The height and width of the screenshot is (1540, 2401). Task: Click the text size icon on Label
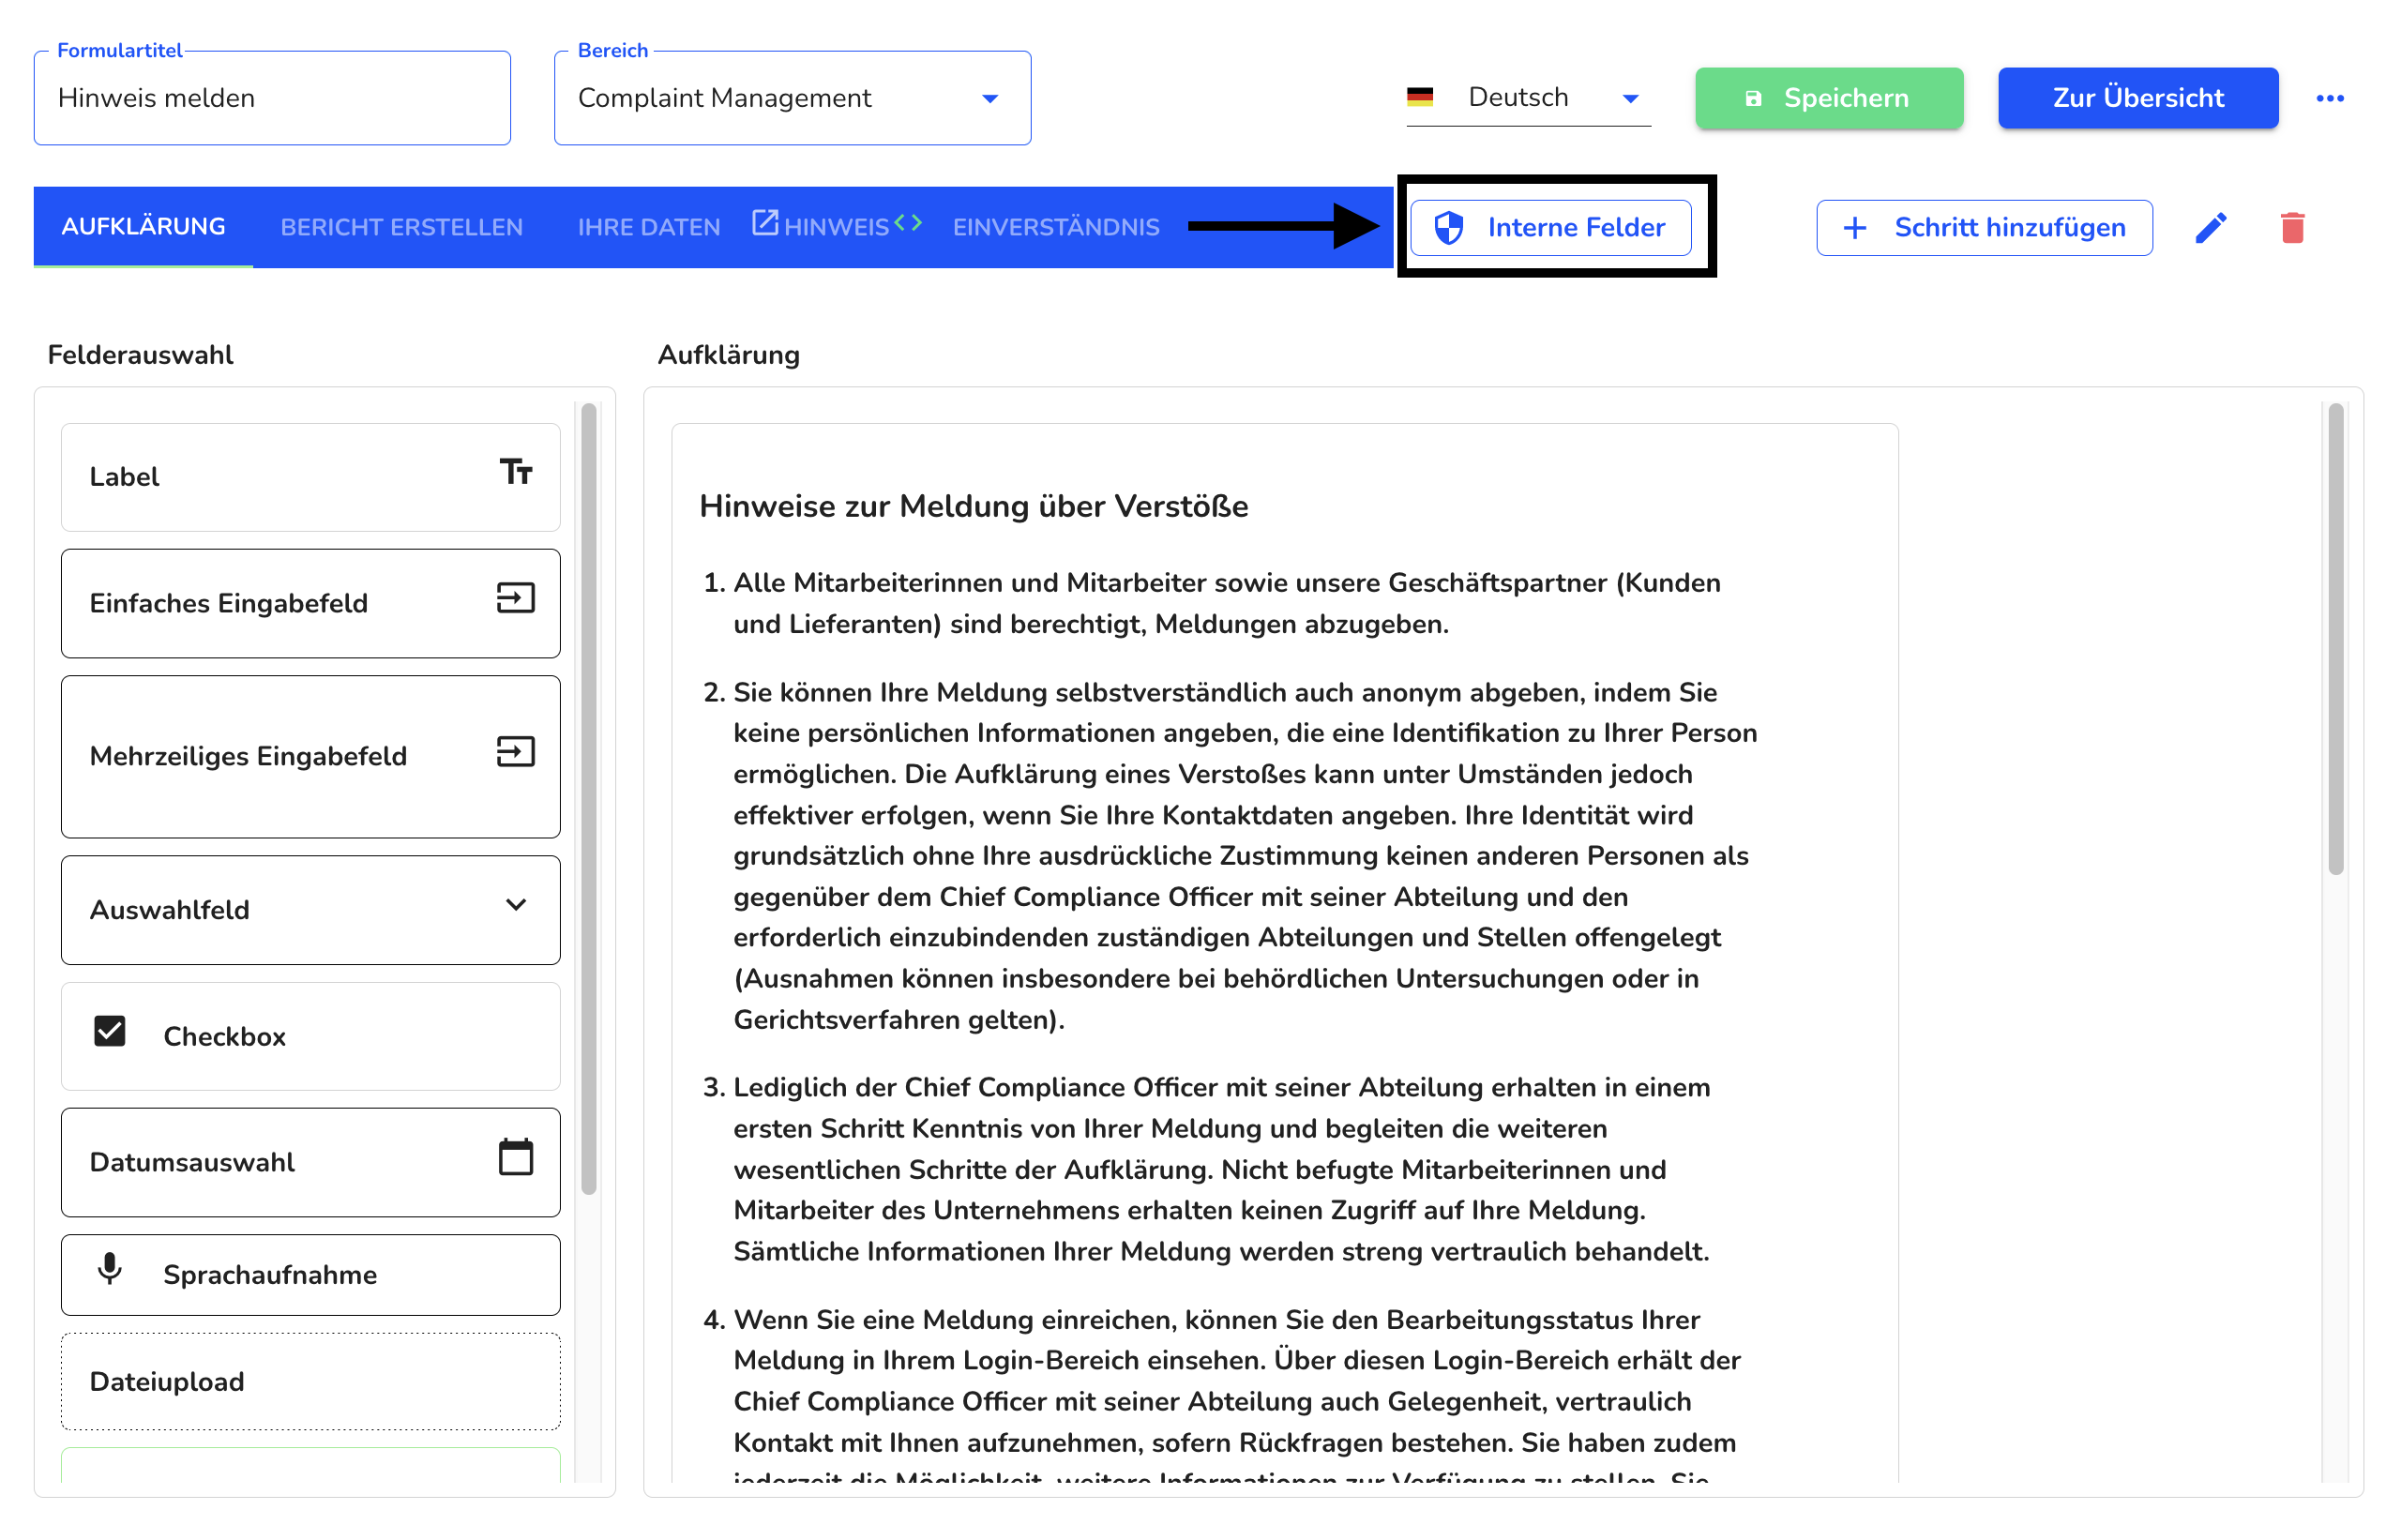(x=516, y=471)
